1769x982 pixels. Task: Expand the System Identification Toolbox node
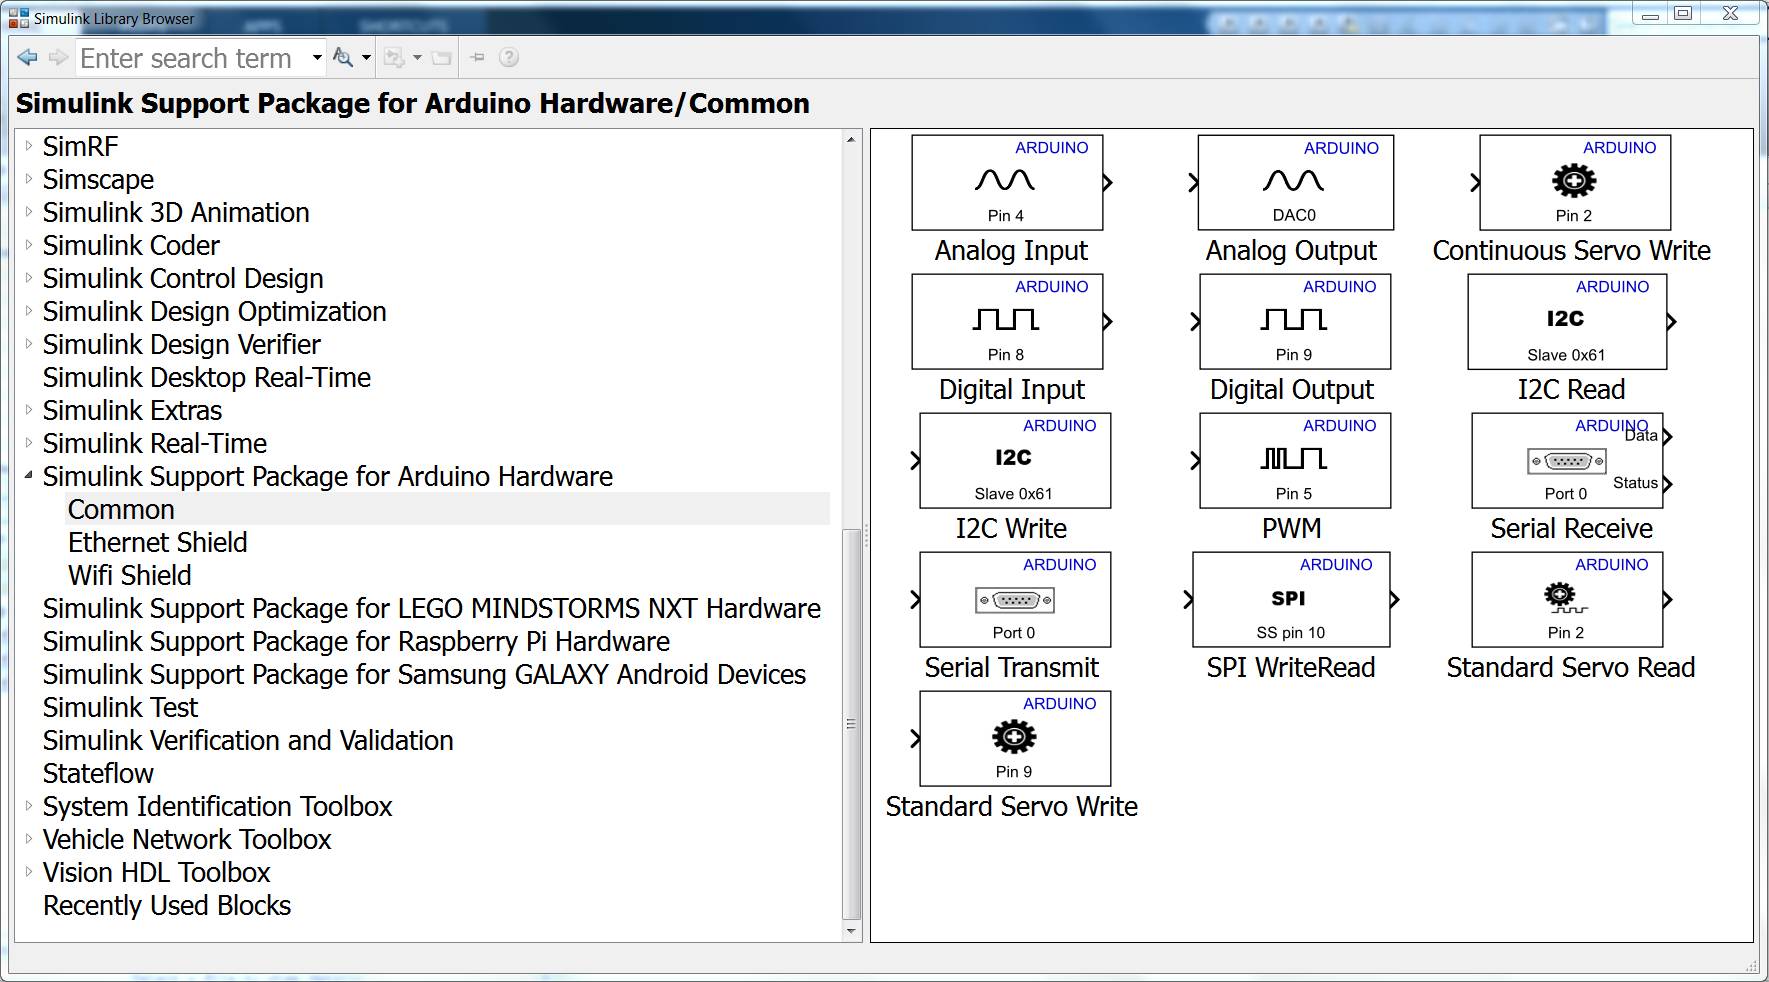coord(29,806)
